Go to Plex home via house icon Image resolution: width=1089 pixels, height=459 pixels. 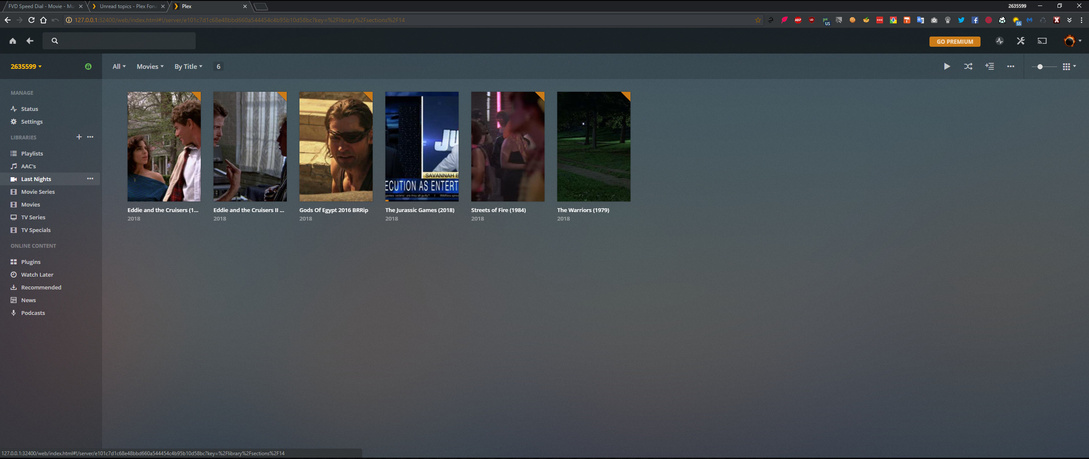coord(13,41)
